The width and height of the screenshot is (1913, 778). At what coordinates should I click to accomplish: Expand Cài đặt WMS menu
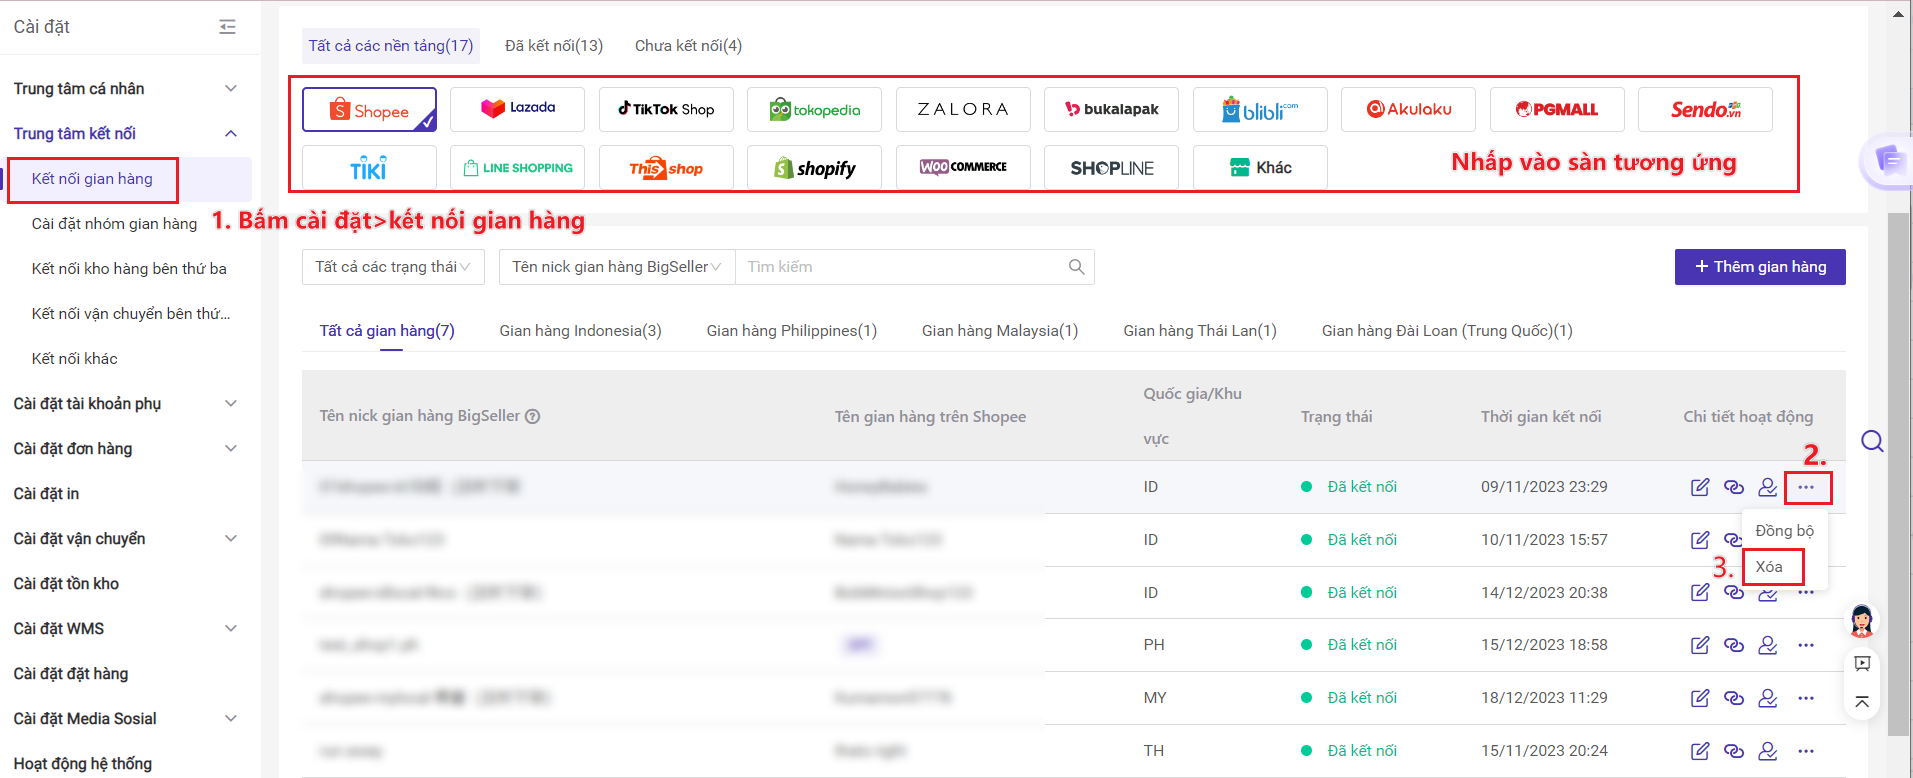[x=231, y=628]
